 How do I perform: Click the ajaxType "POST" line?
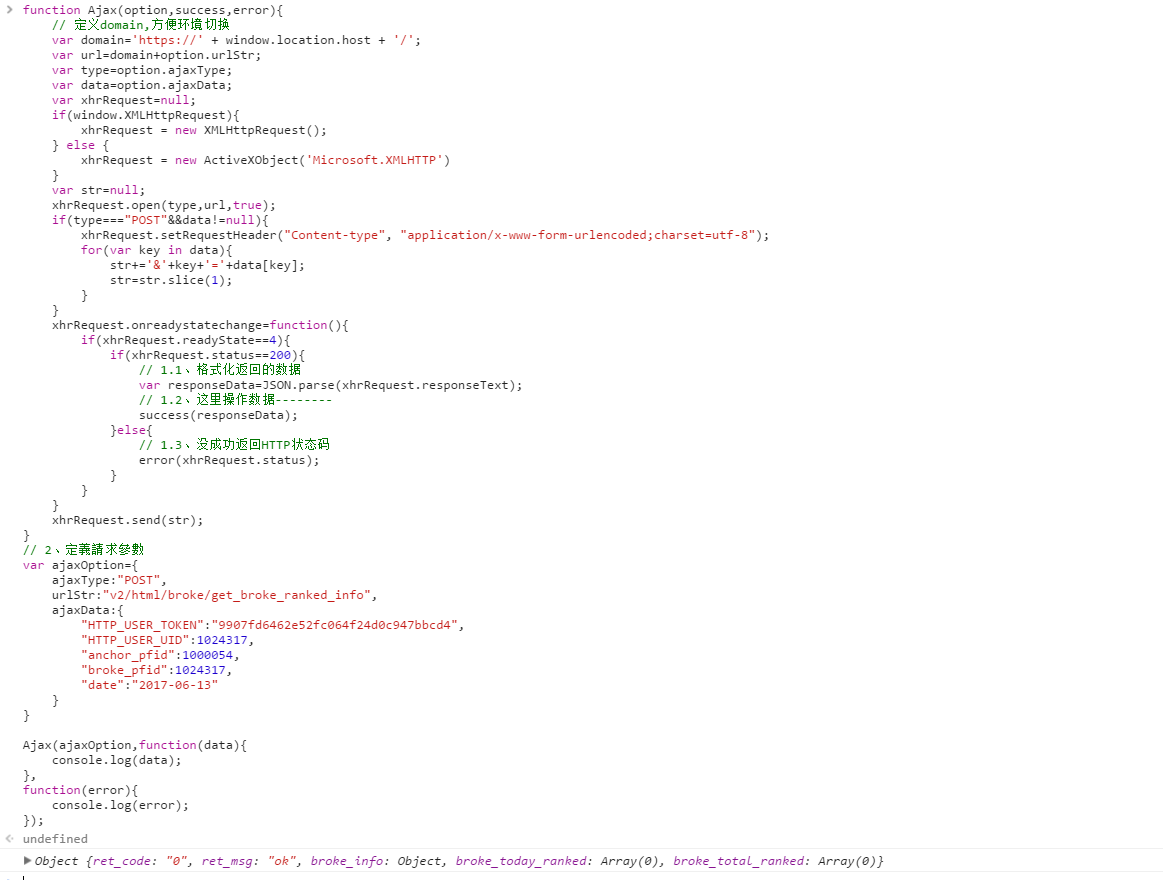click(x=109, y=580)
